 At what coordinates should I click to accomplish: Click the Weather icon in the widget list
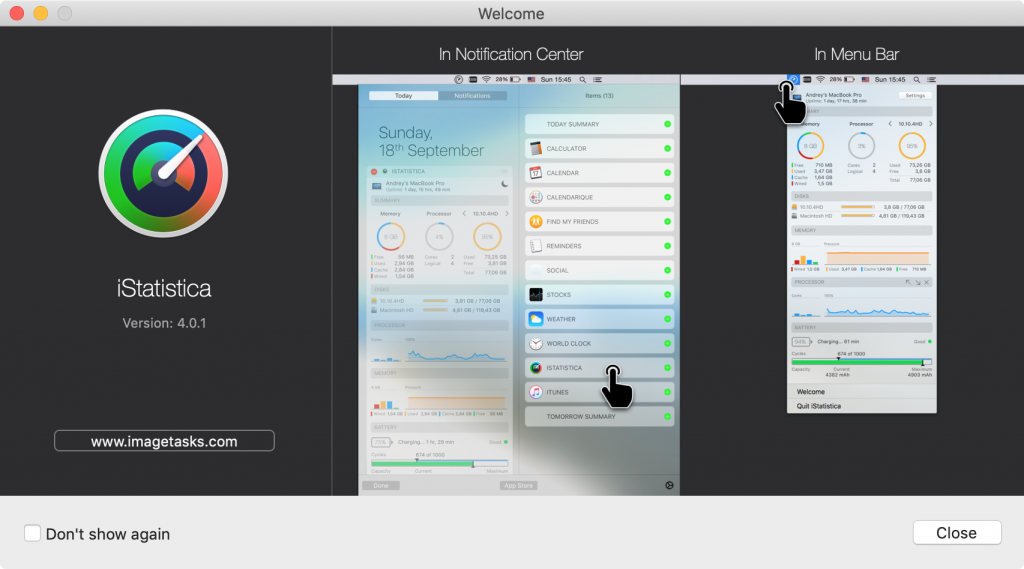(x=536, y=319)
